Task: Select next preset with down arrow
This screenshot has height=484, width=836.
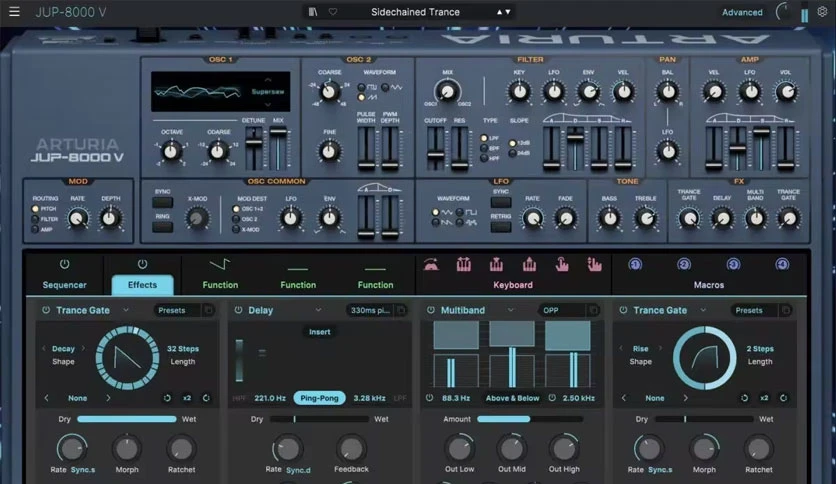Action: (508, 12)
